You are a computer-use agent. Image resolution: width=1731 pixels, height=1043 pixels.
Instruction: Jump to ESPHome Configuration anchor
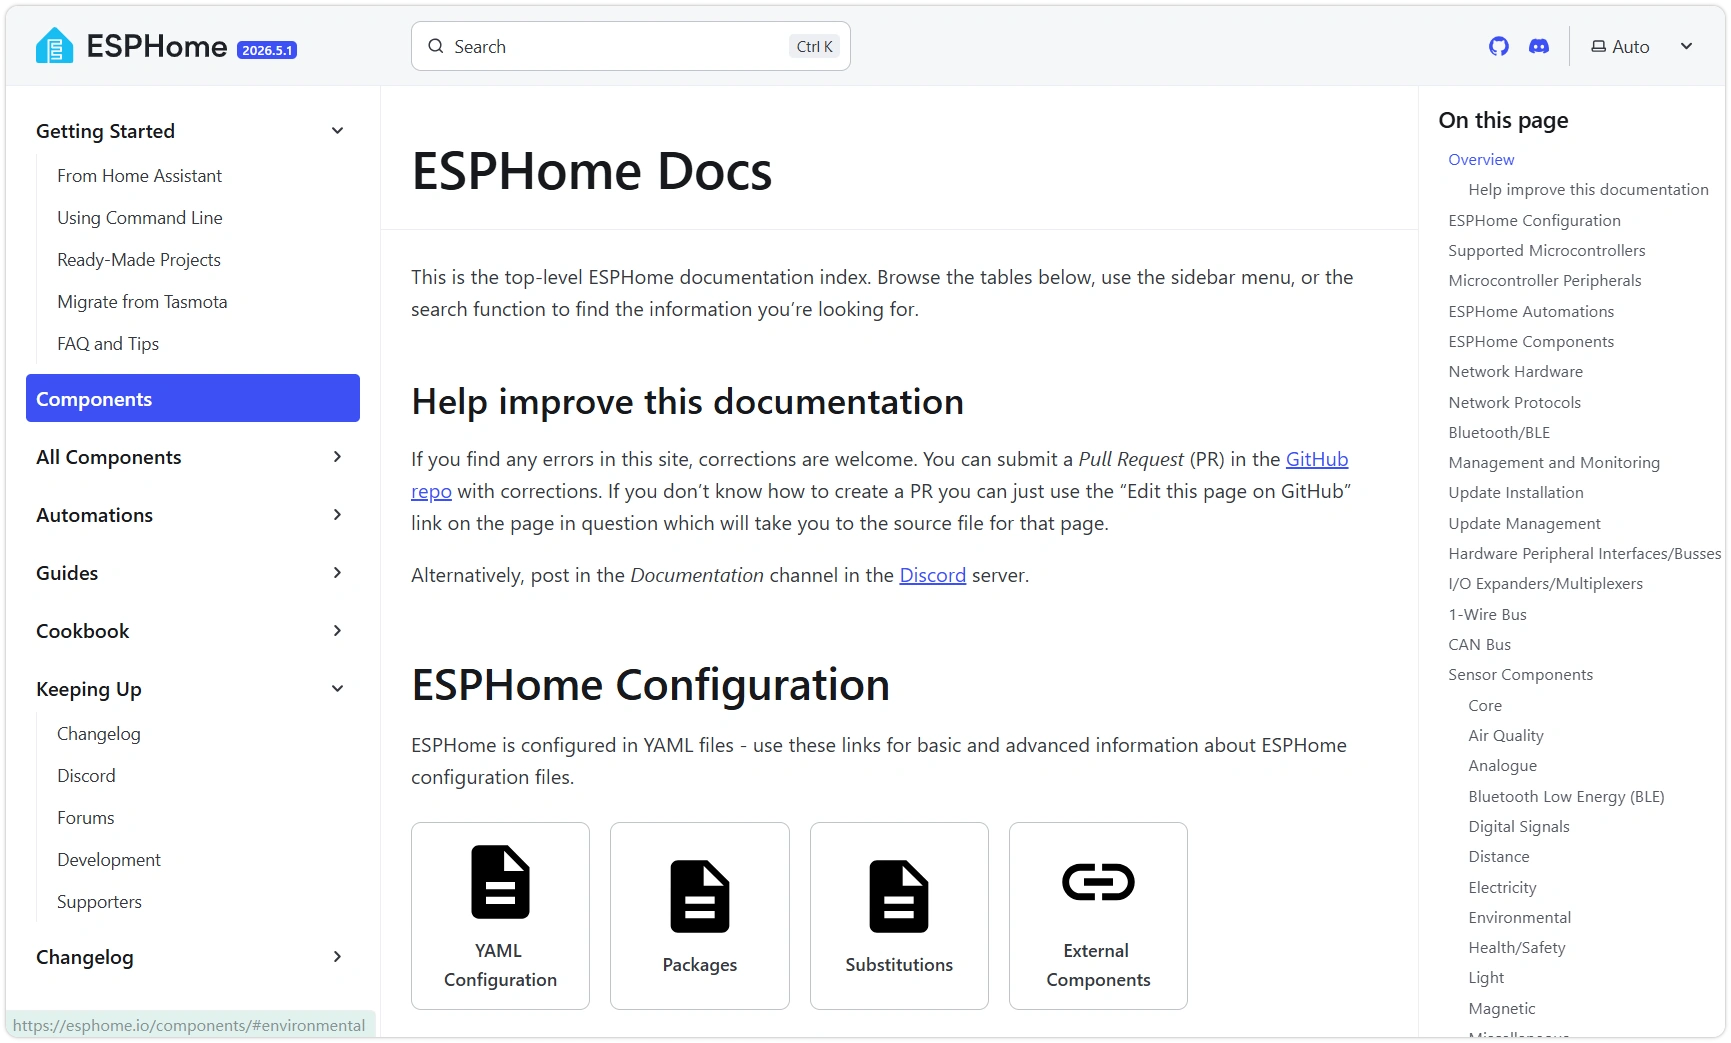(x=1534, y=220)
